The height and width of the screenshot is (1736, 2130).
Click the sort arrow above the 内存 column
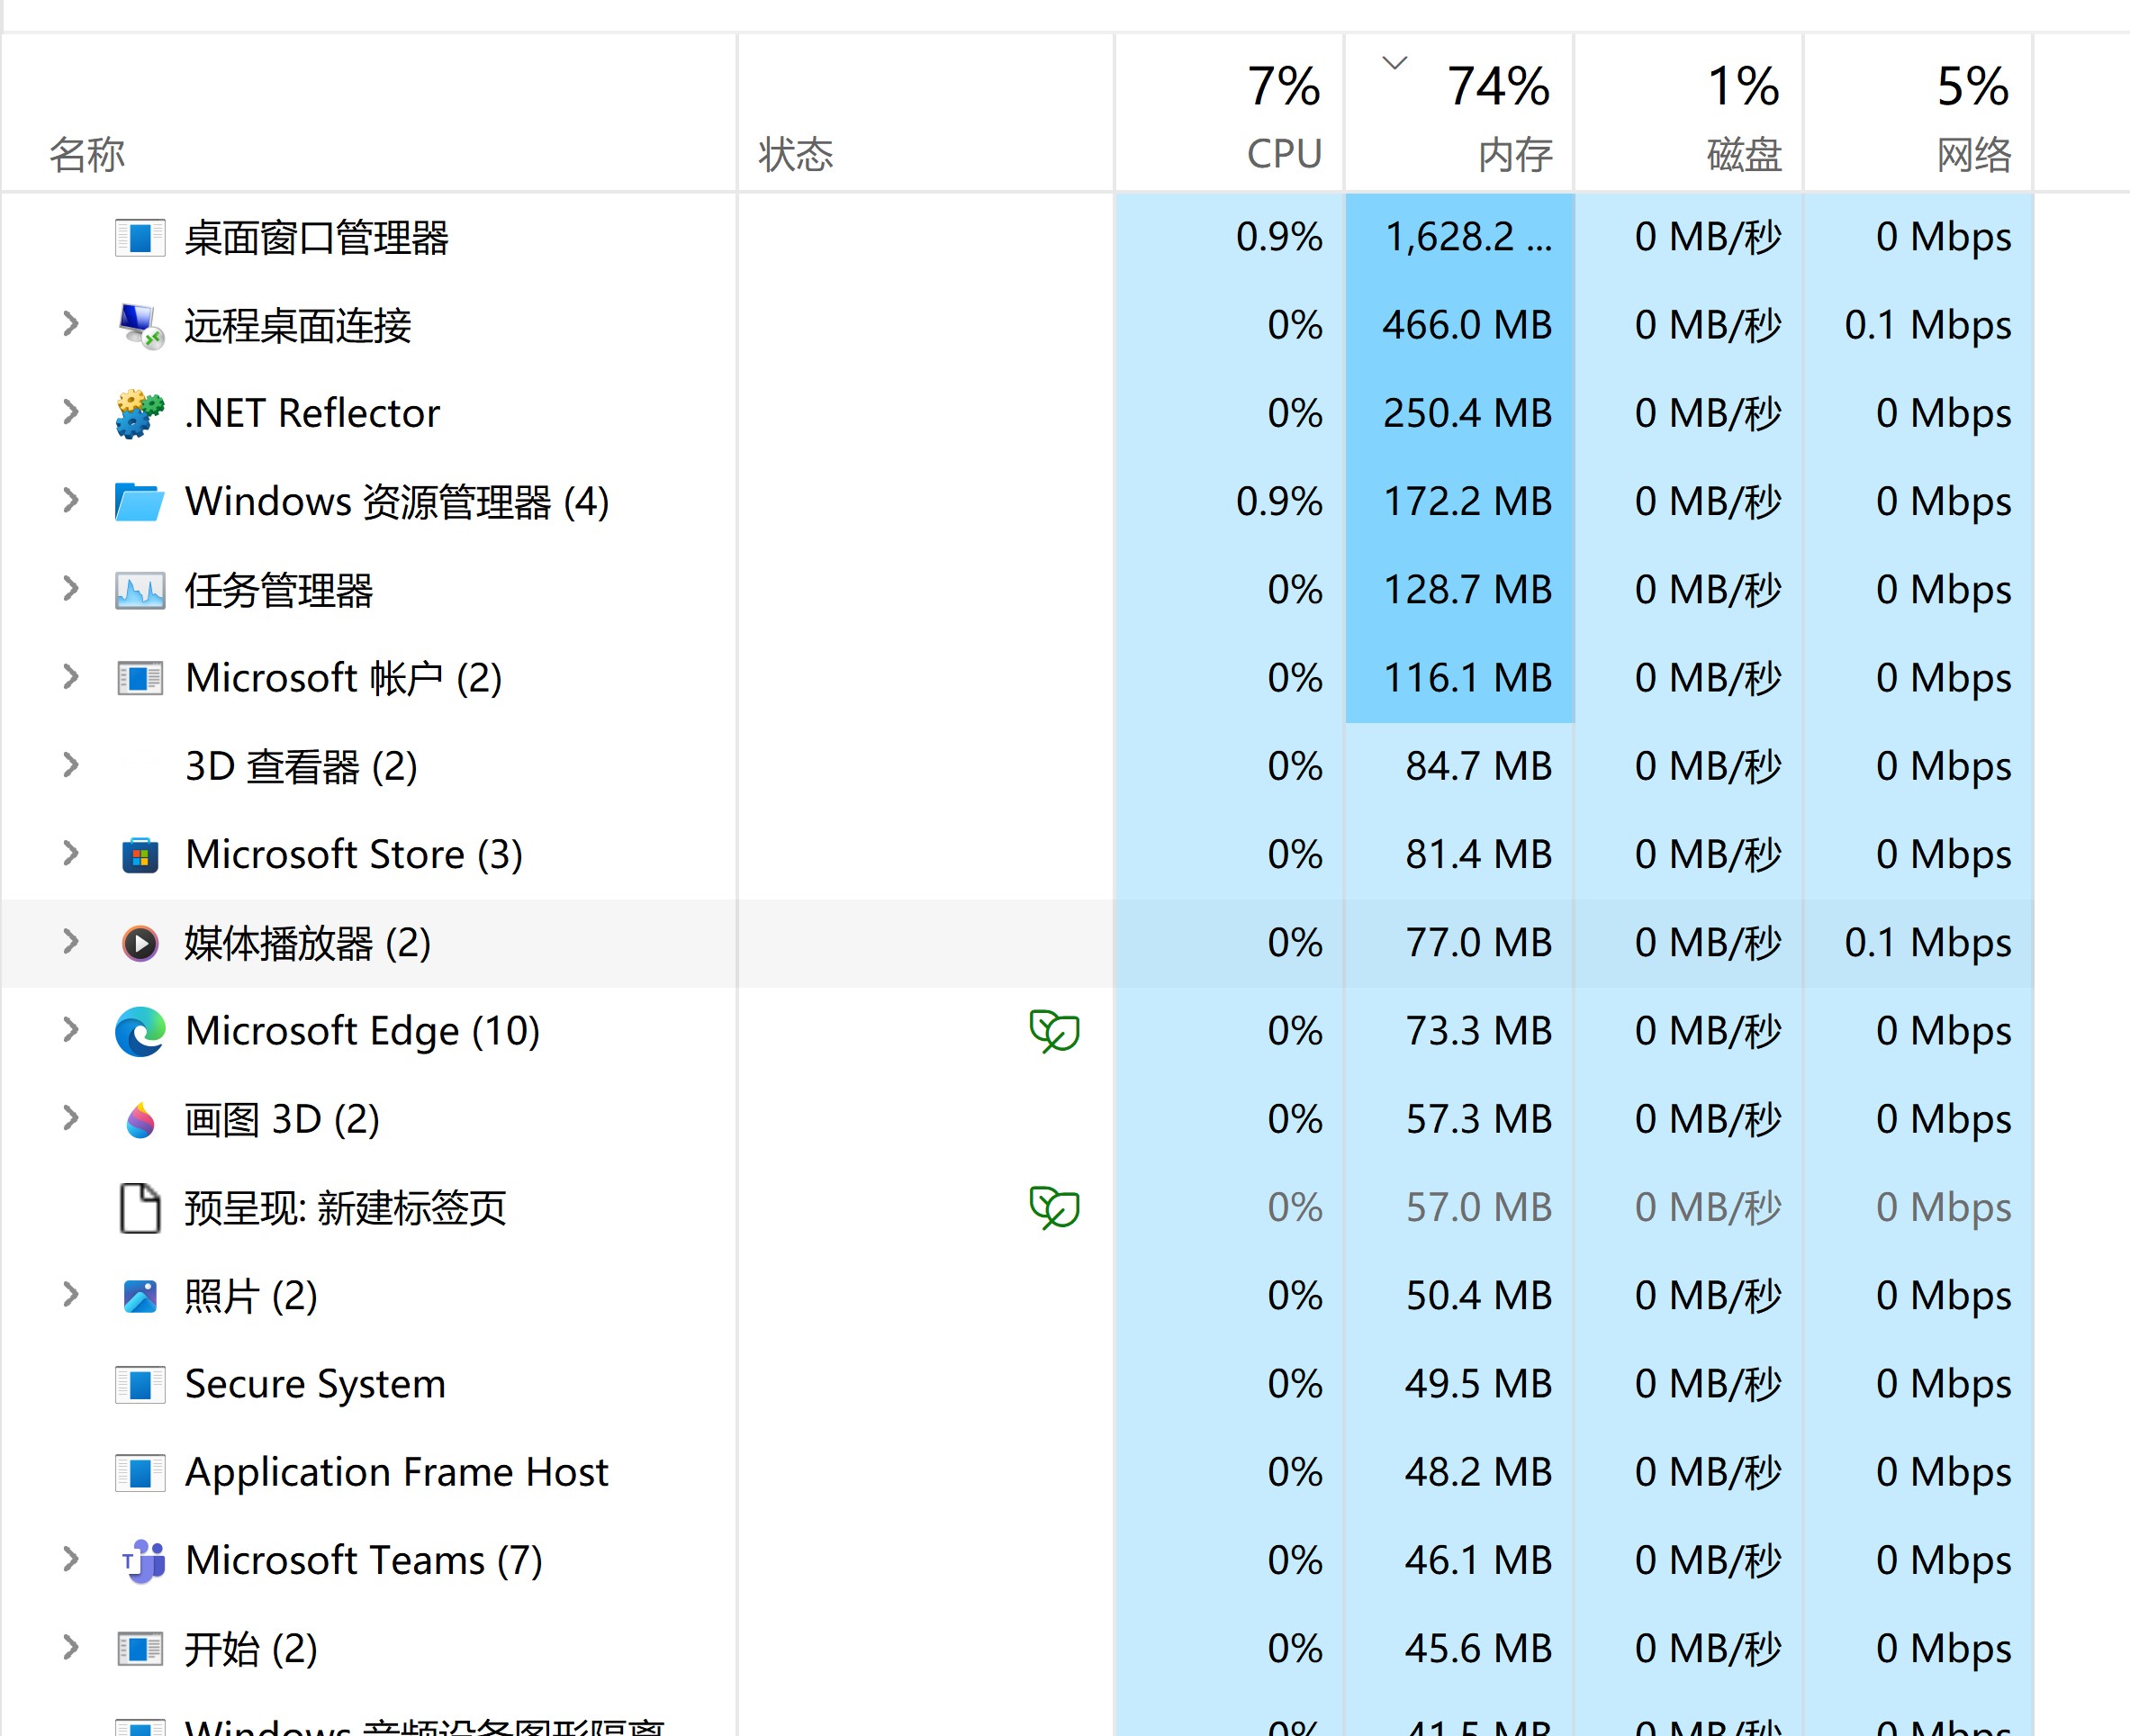click(x=1394, y=62)
